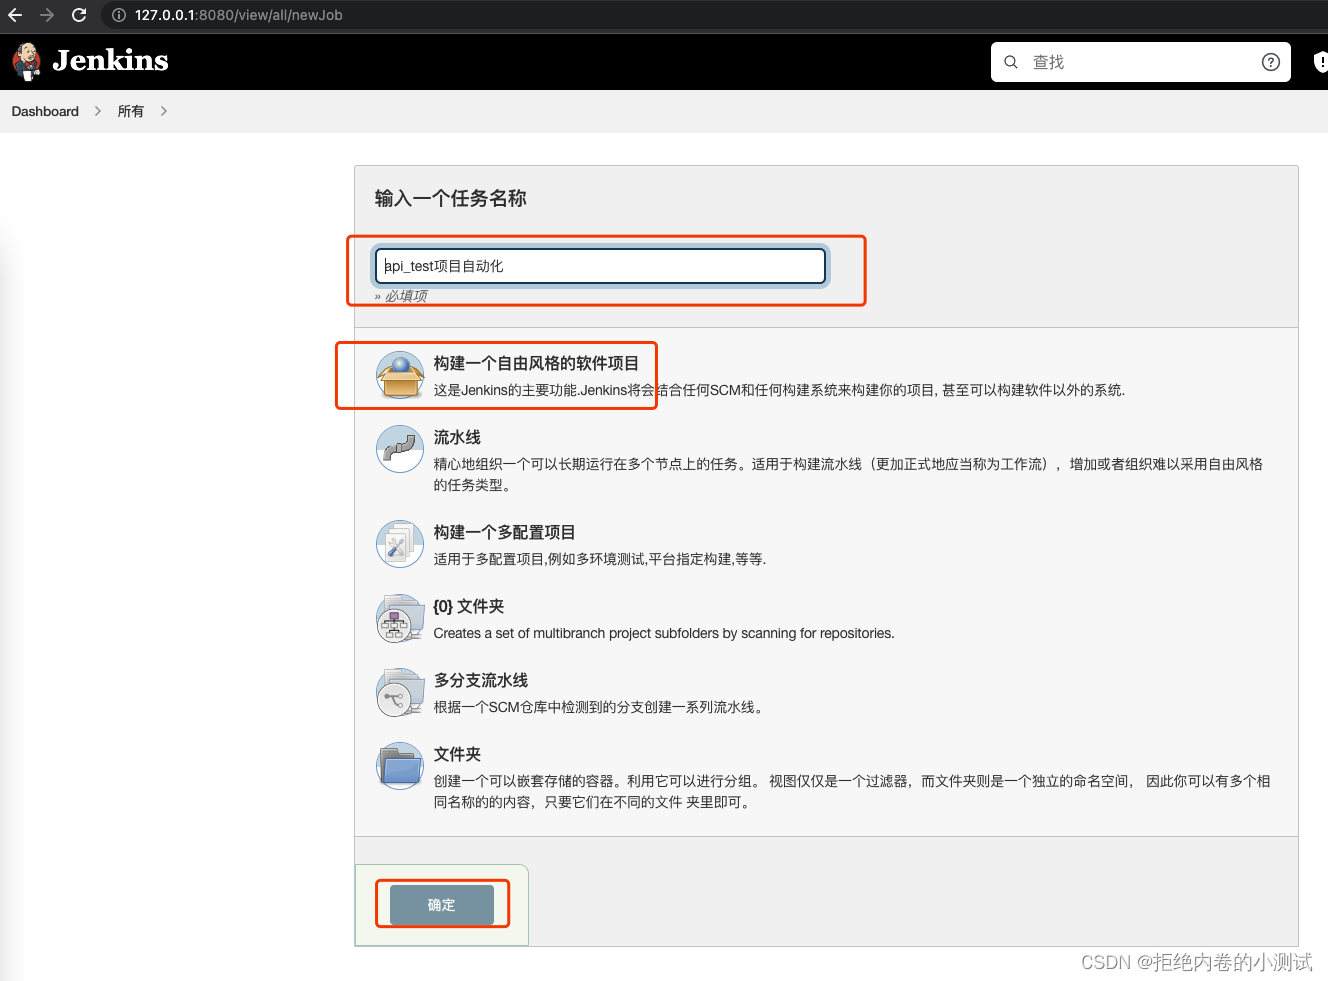1328x981 pixels.
Task: Open the browser address bar site info icon
Action: [119, 15]
